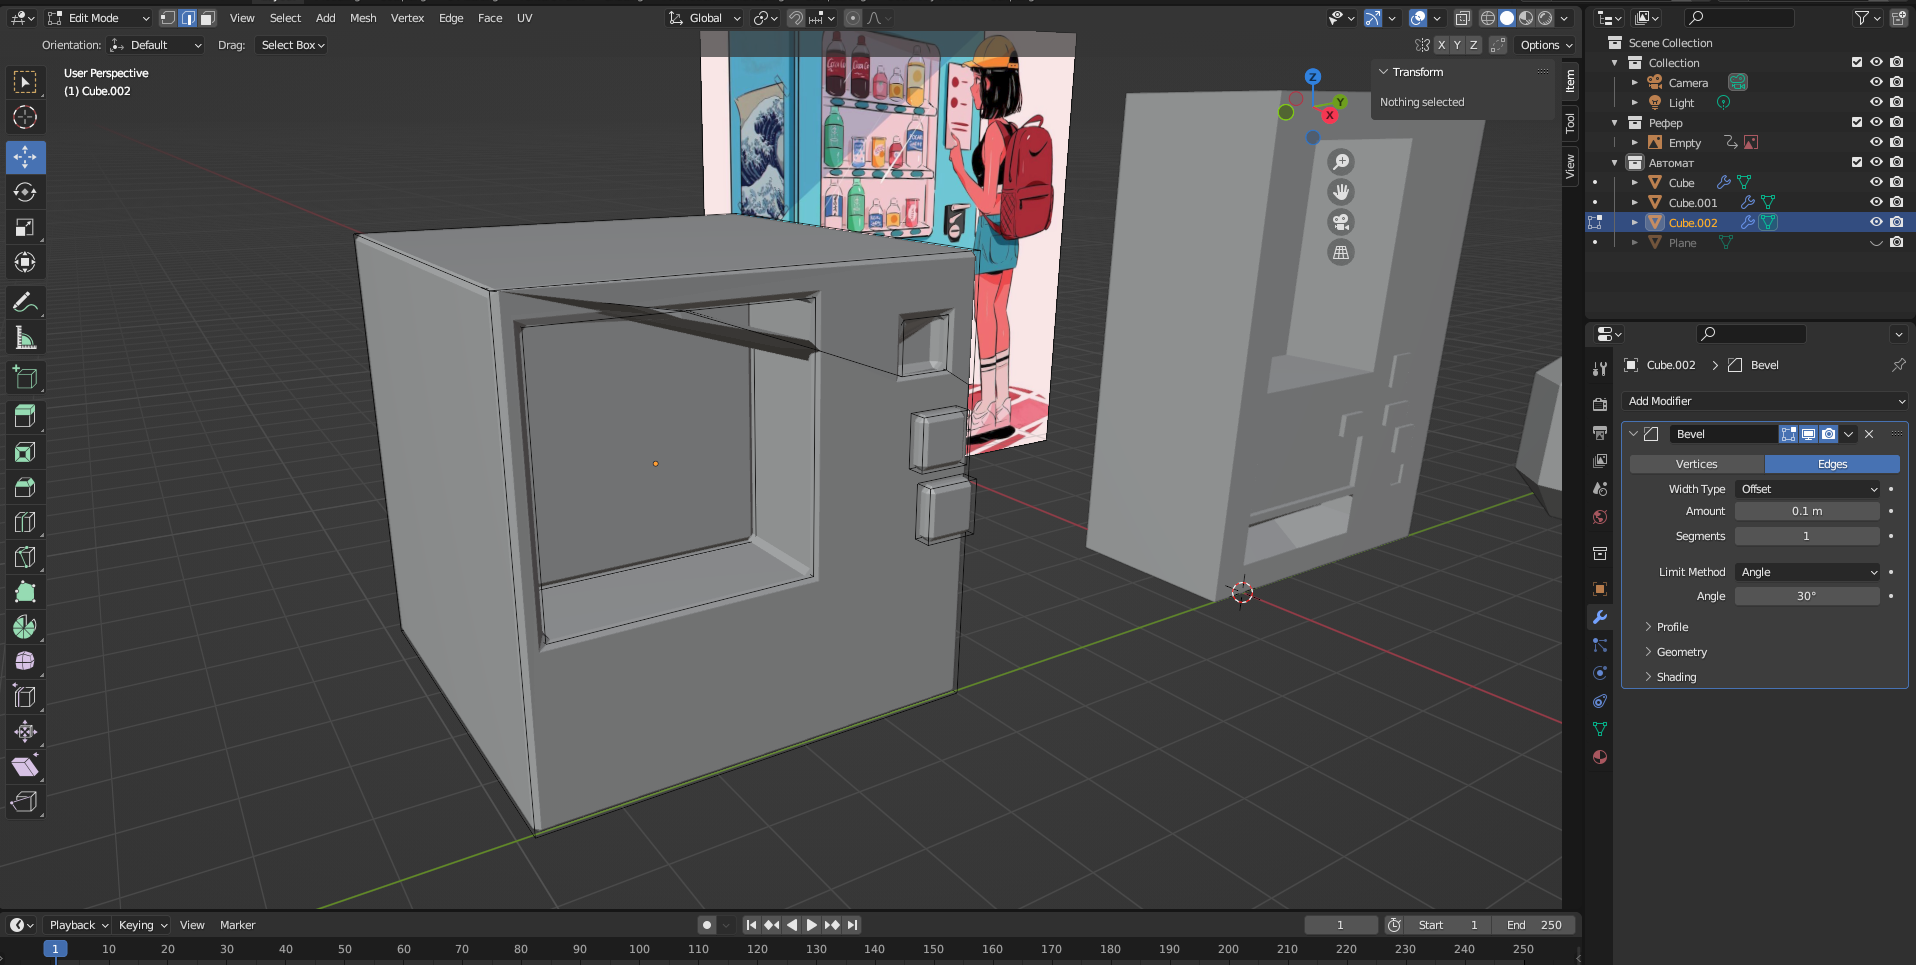The image size is (1916, 965).
Task: Open the Edit Mode selector dropdown
Action: coord(98,18)
